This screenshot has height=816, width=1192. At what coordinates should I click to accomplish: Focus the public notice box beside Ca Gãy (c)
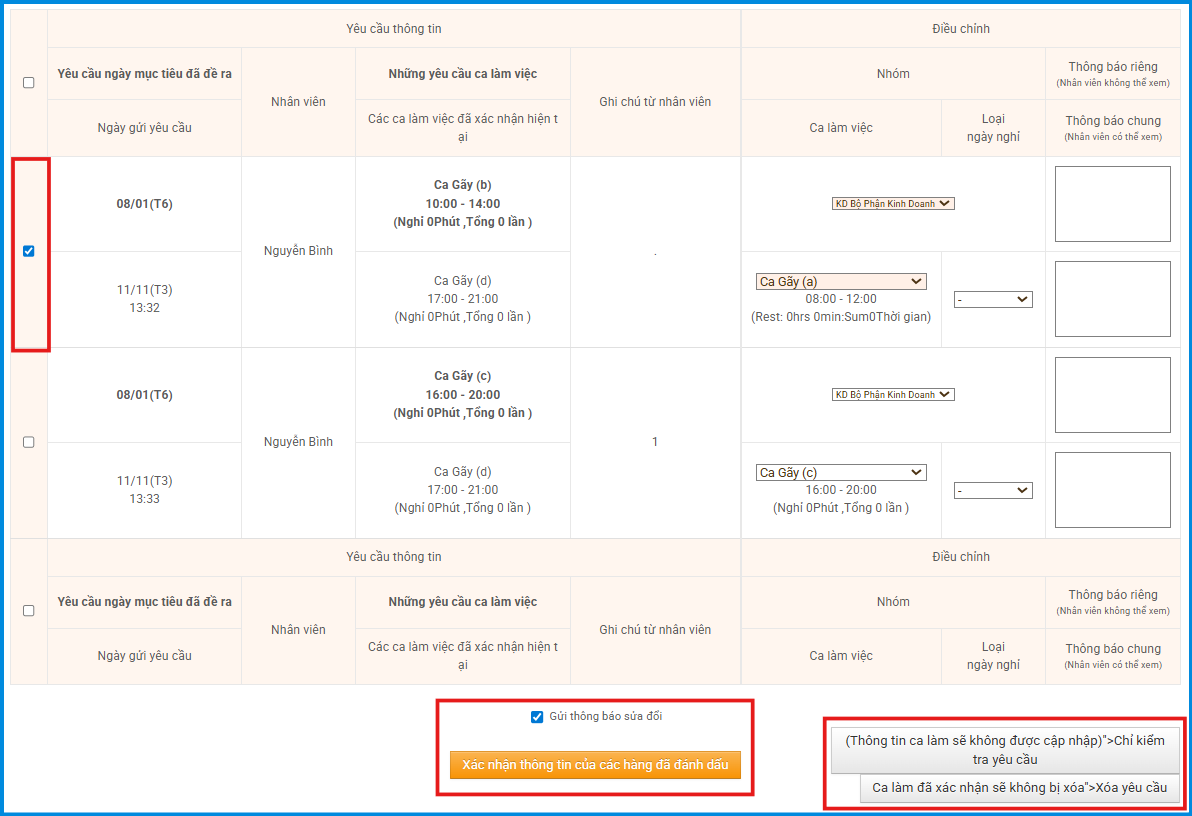point(1112,490)
